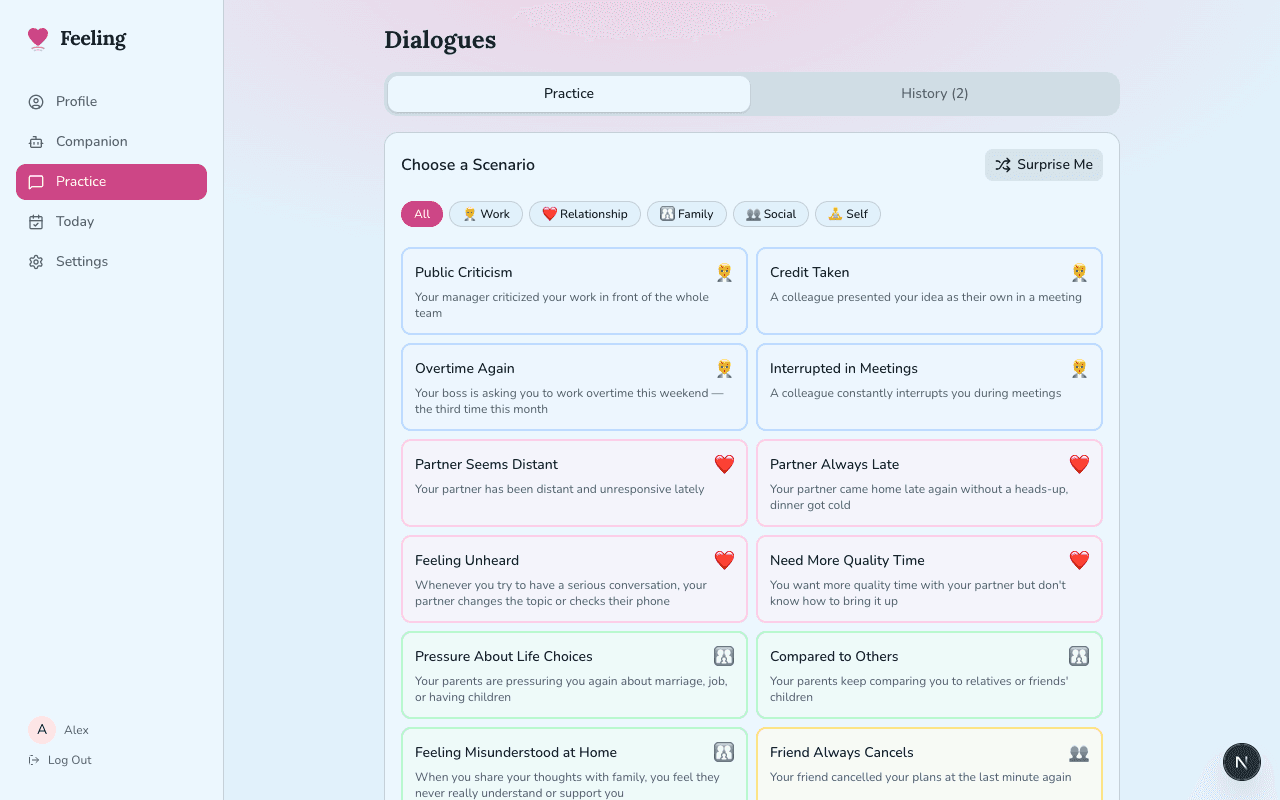Select Practice in the sidebar menu

pyautogui.click(x=111, y=182)
